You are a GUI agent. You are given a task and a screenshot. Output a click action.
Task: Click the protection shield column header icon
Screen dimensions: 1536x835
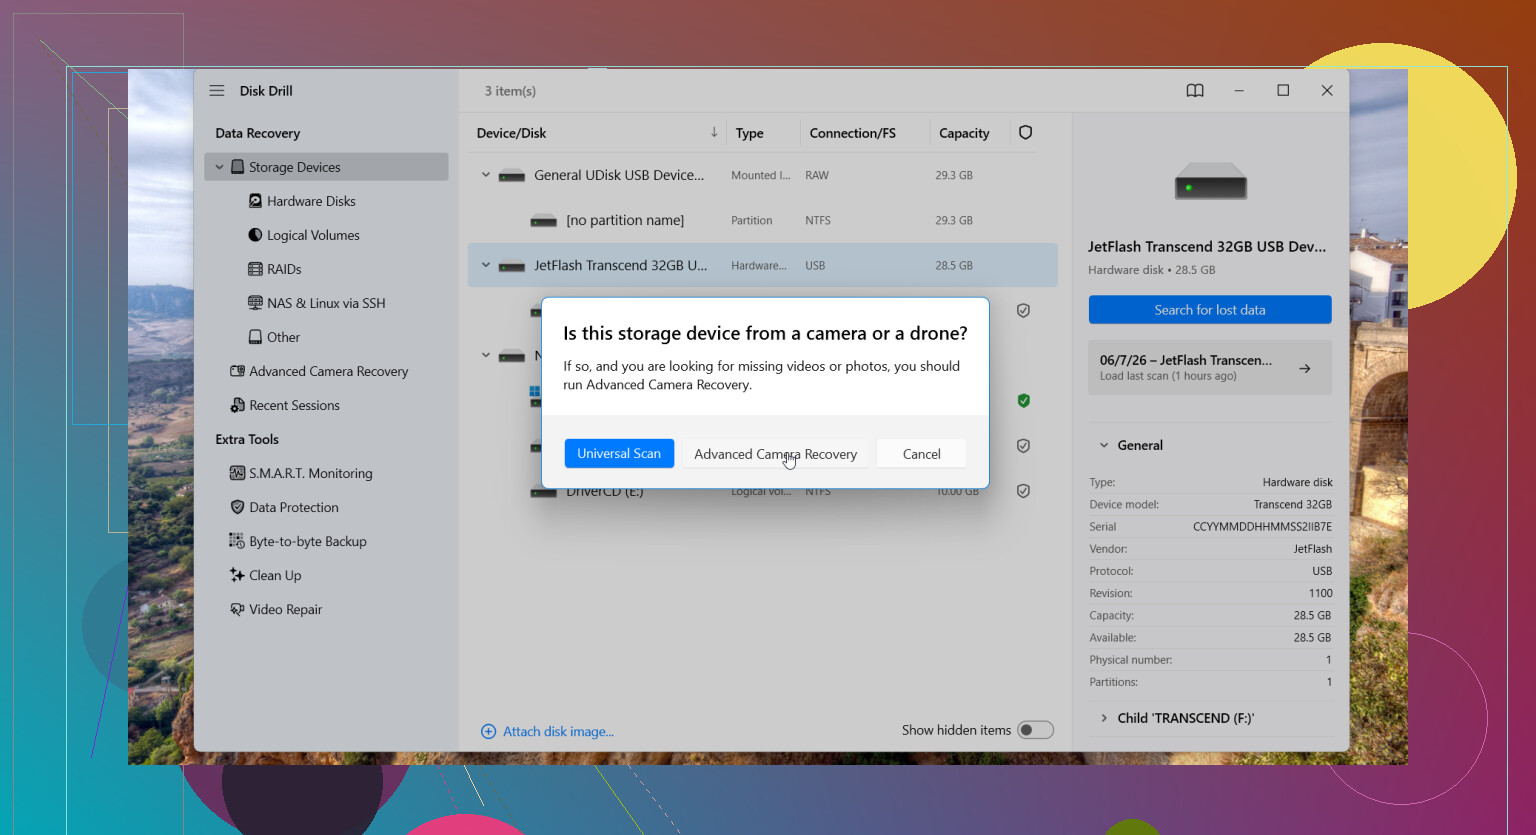[1025, 132]
